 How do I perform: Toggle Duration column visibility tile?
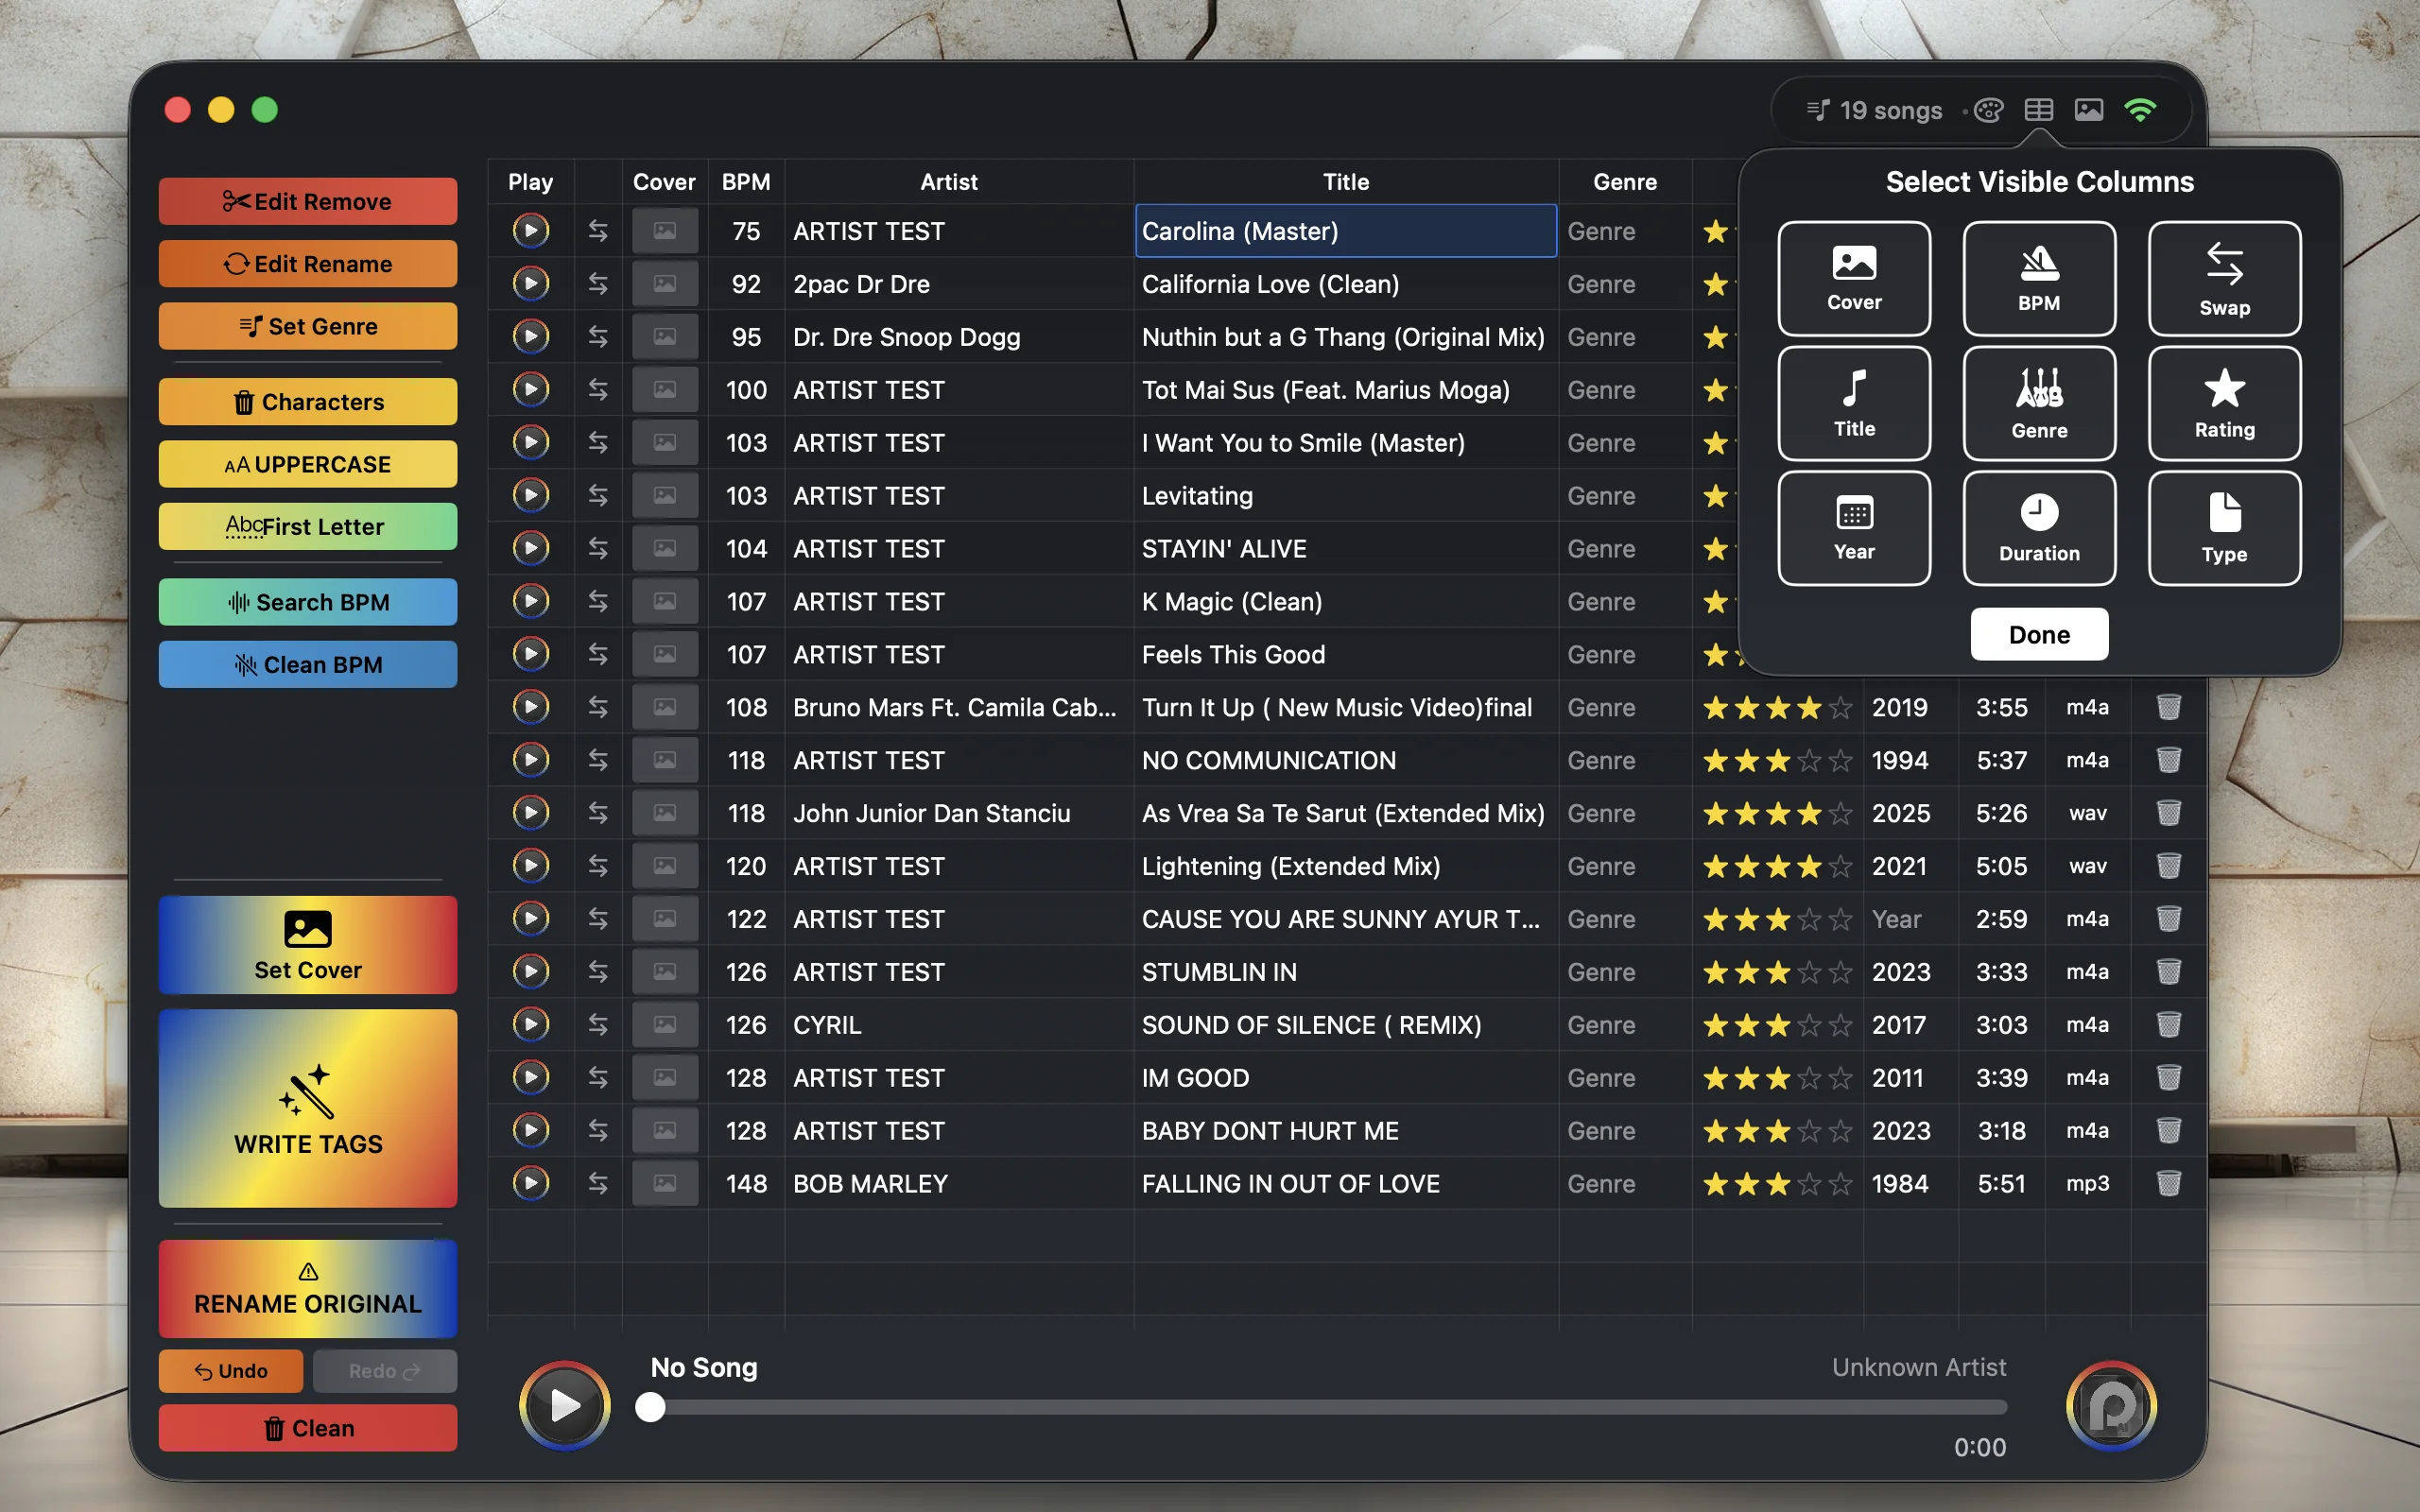pyautogui.click(x=2039, y=528)
